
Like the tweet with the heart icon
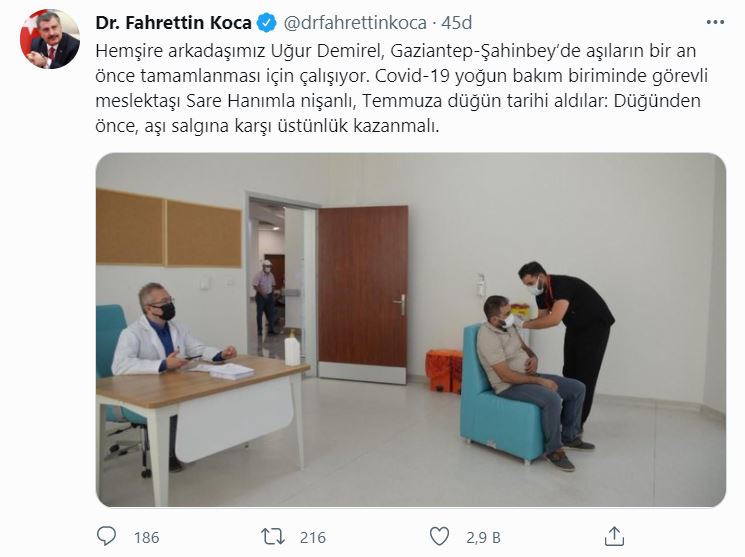click(x=439, y=537)
